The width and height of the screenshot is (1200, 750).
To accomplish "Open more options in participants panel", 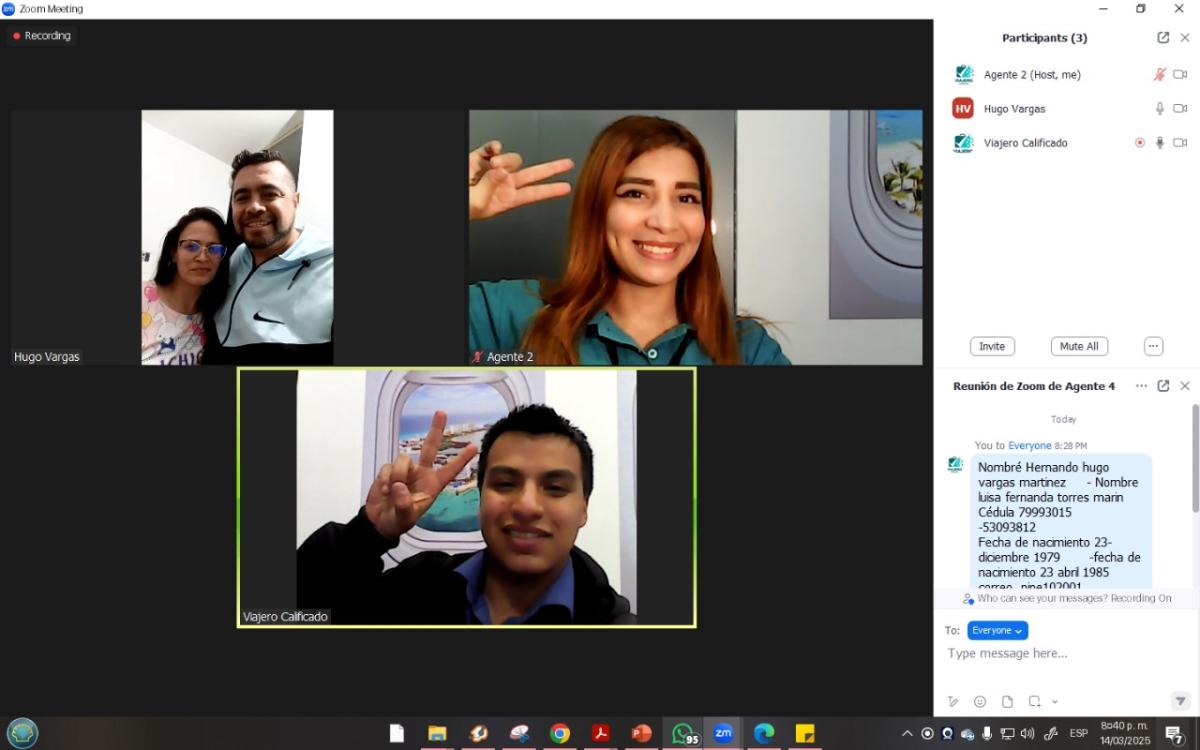I will [x=1153, y=346].
